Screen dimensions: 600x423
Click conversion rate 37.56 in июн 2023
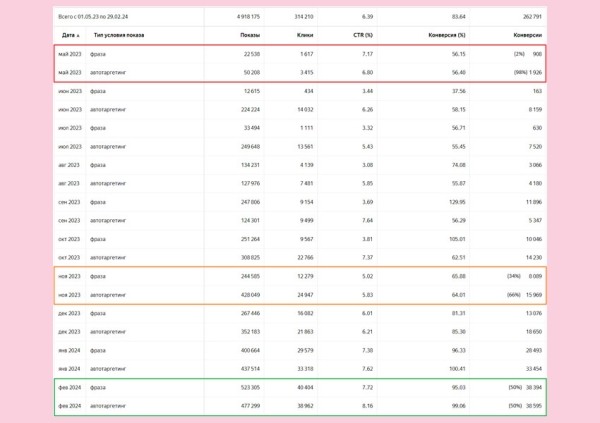coord(458,91)
